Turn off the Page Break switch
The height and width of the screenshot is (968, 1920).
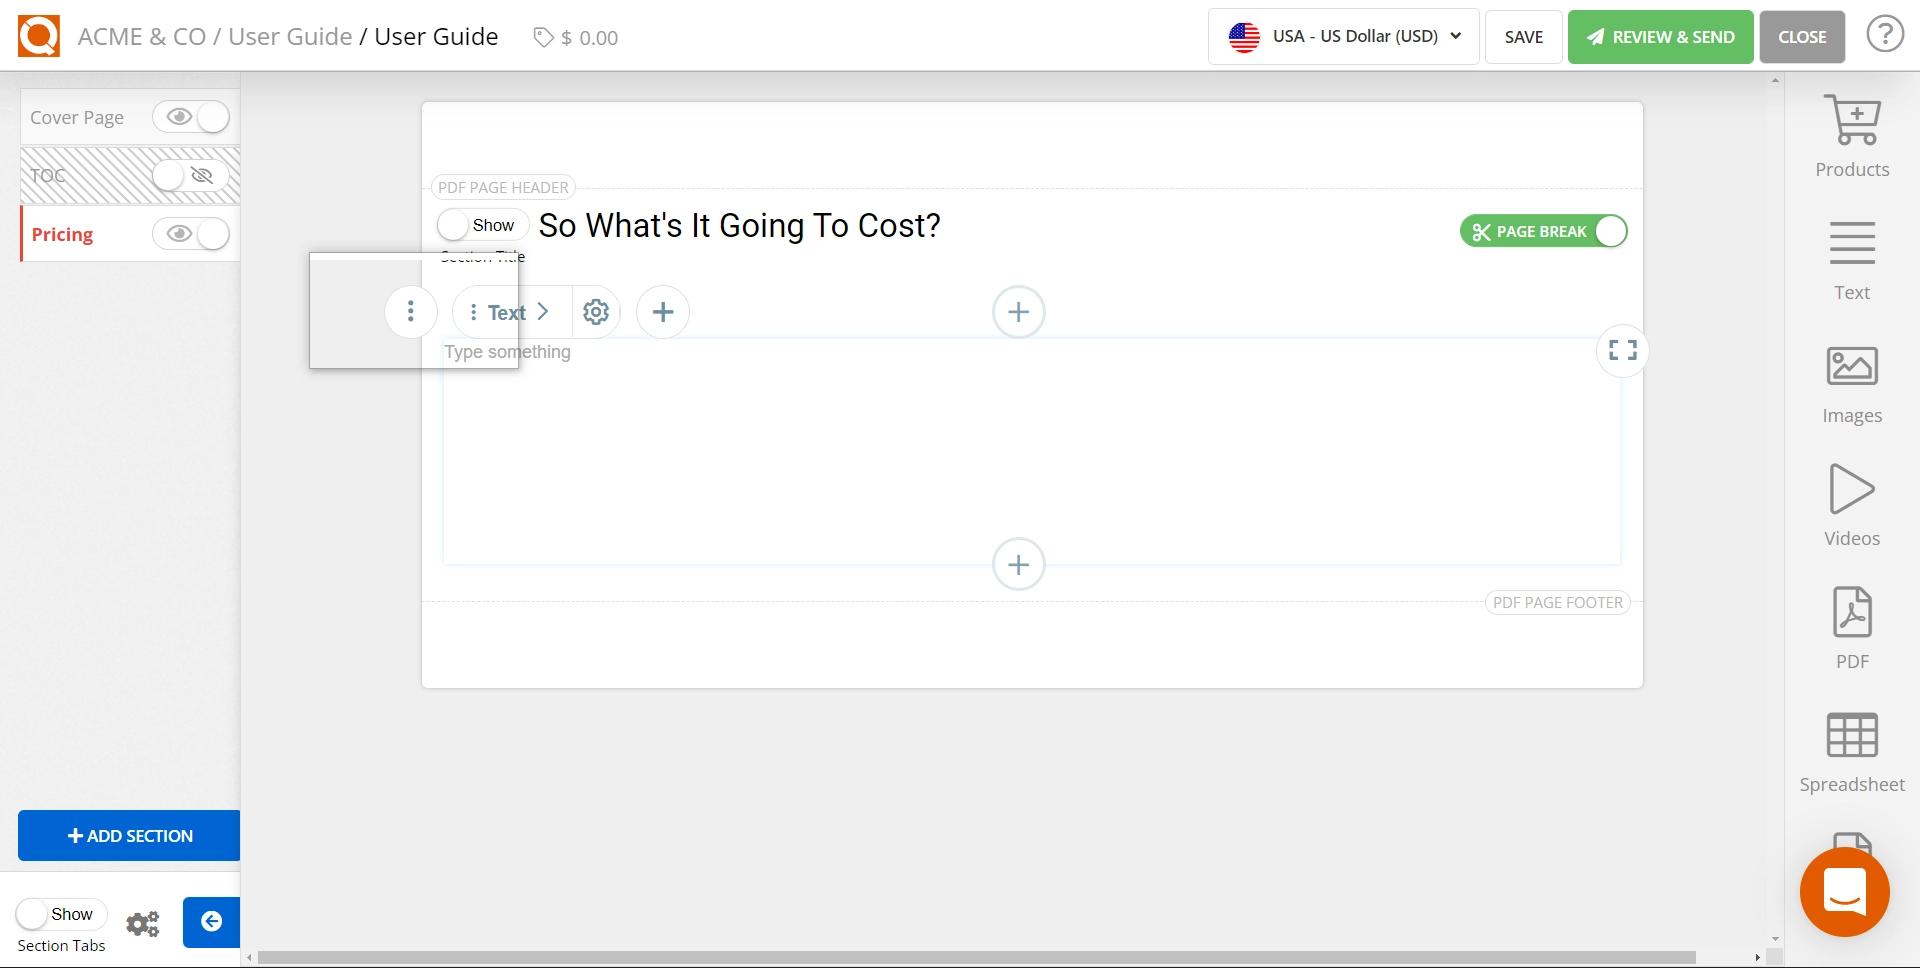pos(1543,231)
